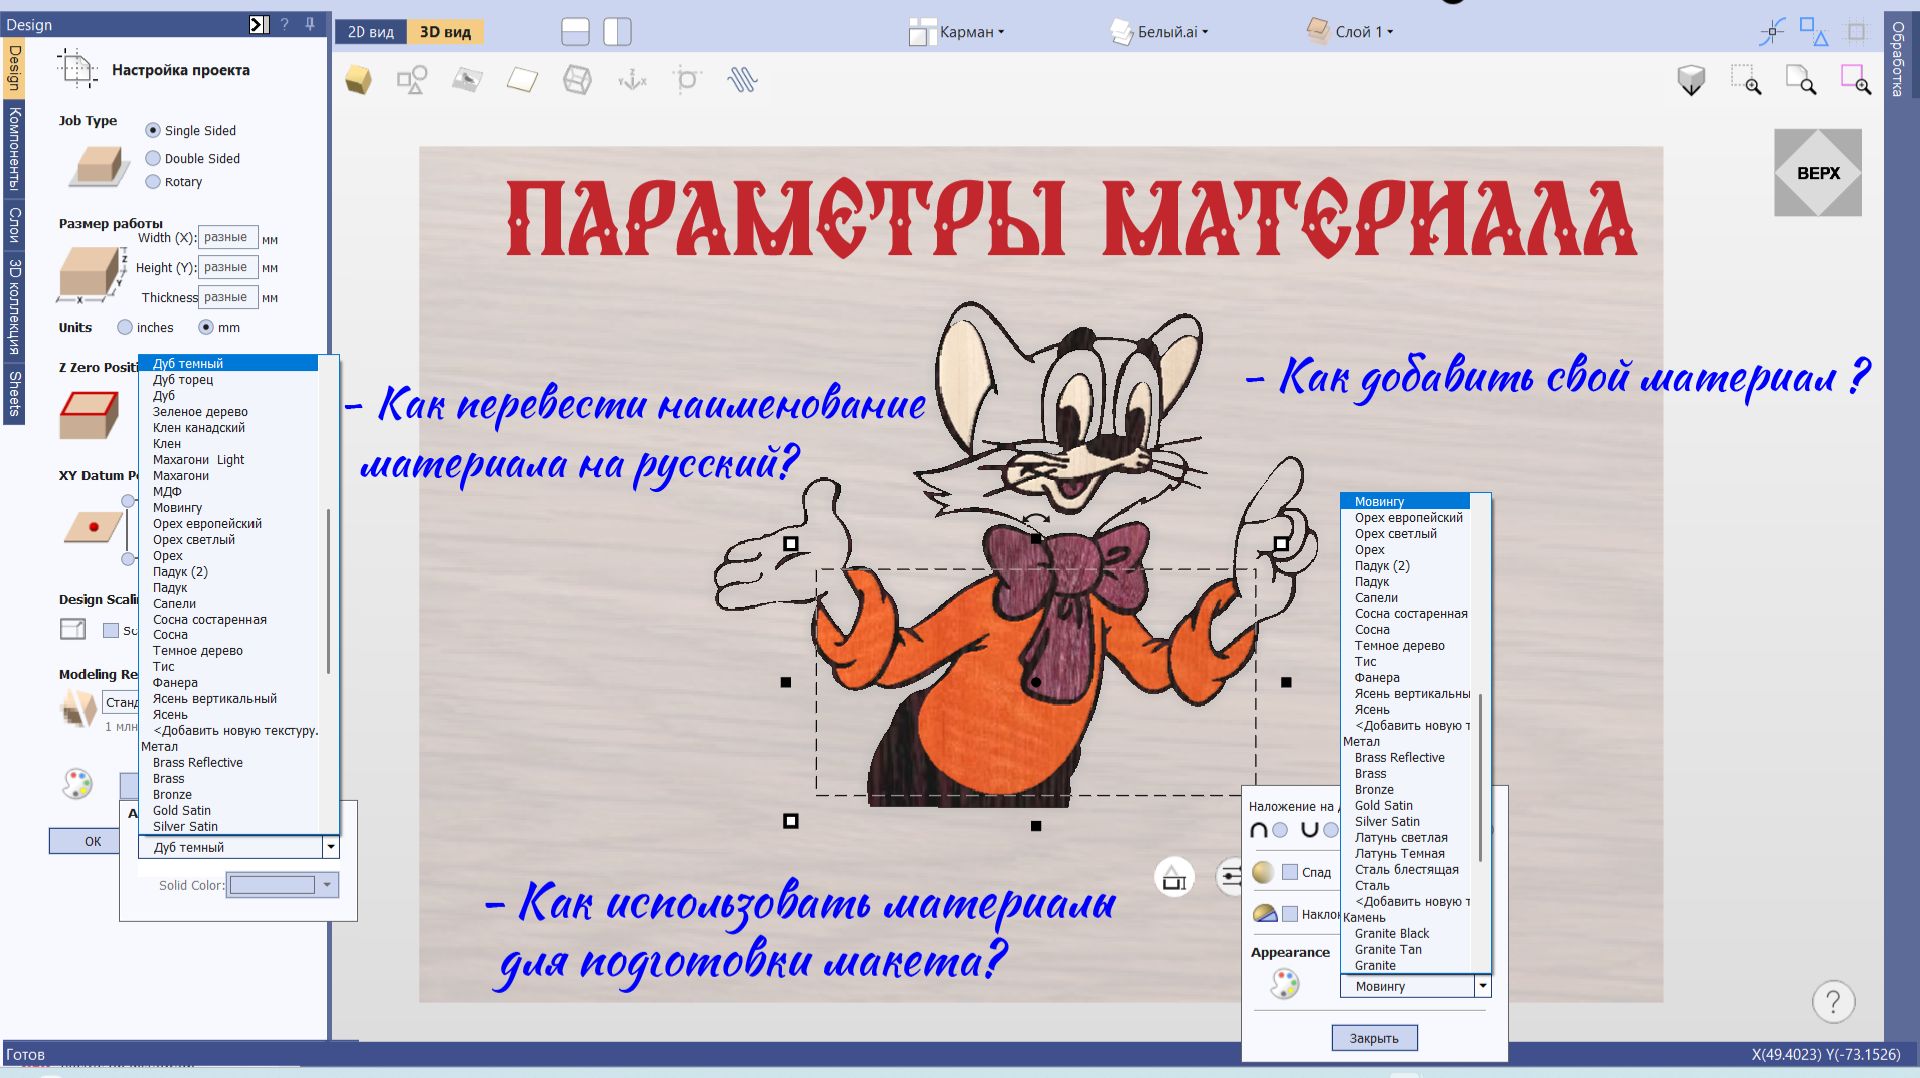Select the Double Sided job type
The image size is (1920, 1078).
[x=153, y=158]
